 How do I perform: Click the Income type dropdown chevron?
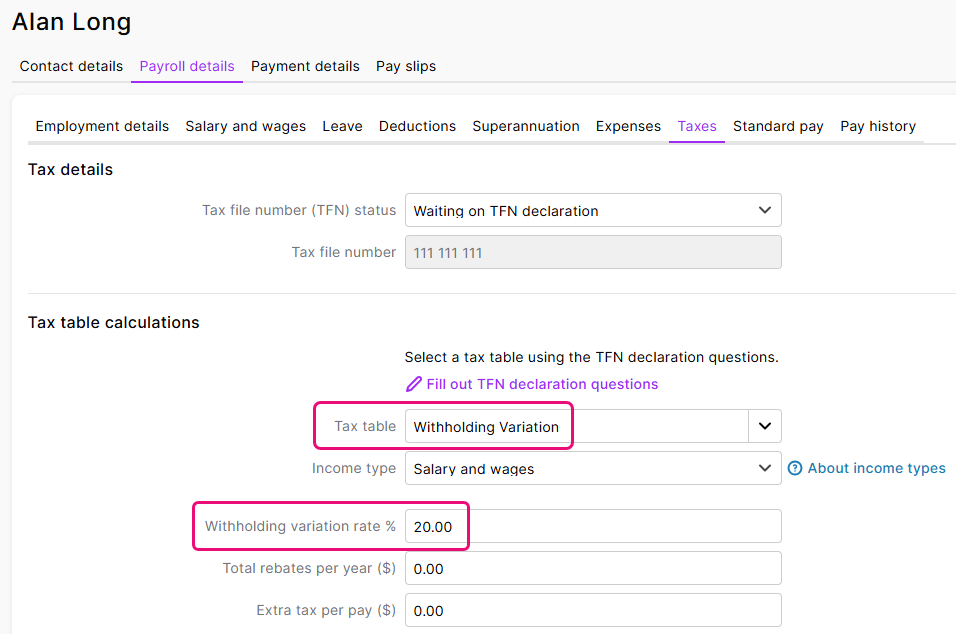pyautogui.click(x=764, y=468)
